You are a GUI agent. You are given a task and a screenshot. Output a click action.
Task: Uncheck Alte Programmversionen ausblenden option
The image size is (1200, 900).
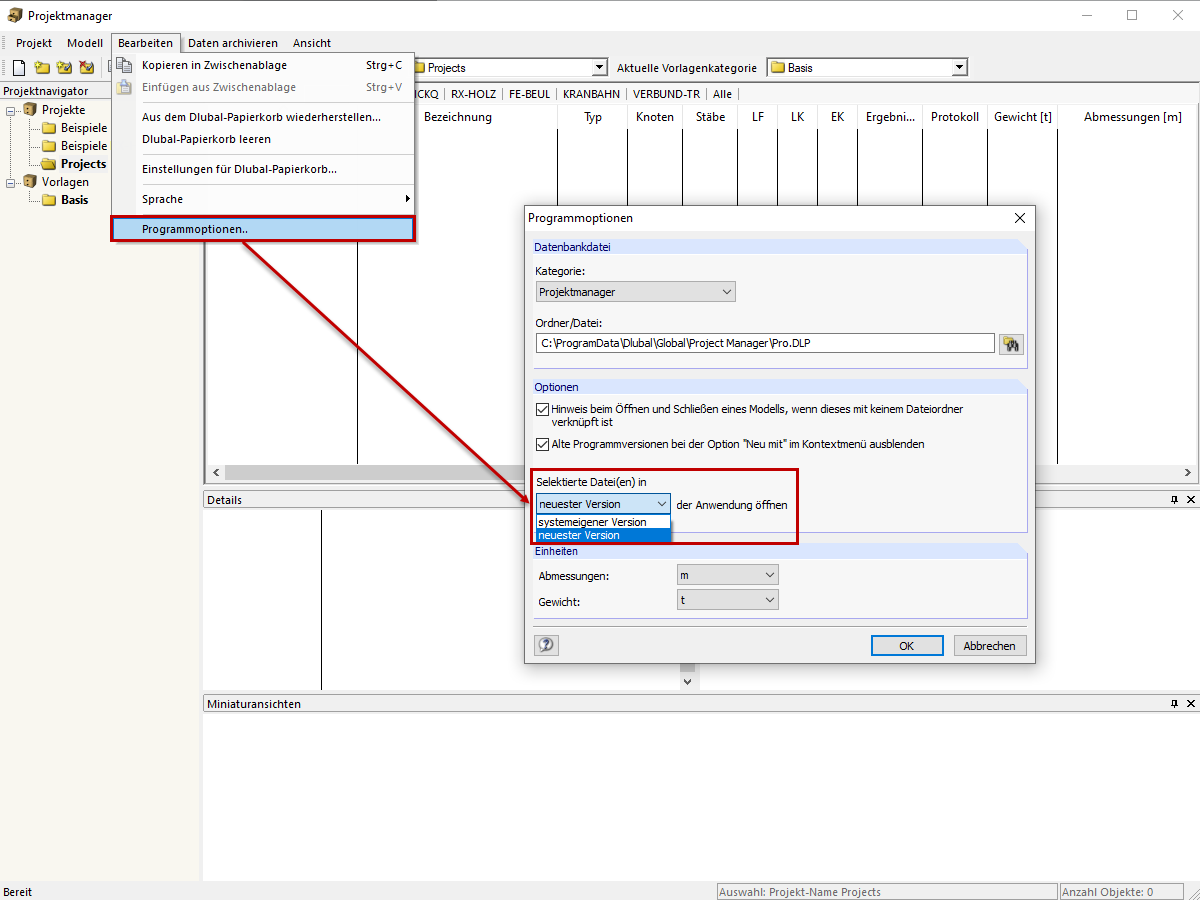click(542, 444)
